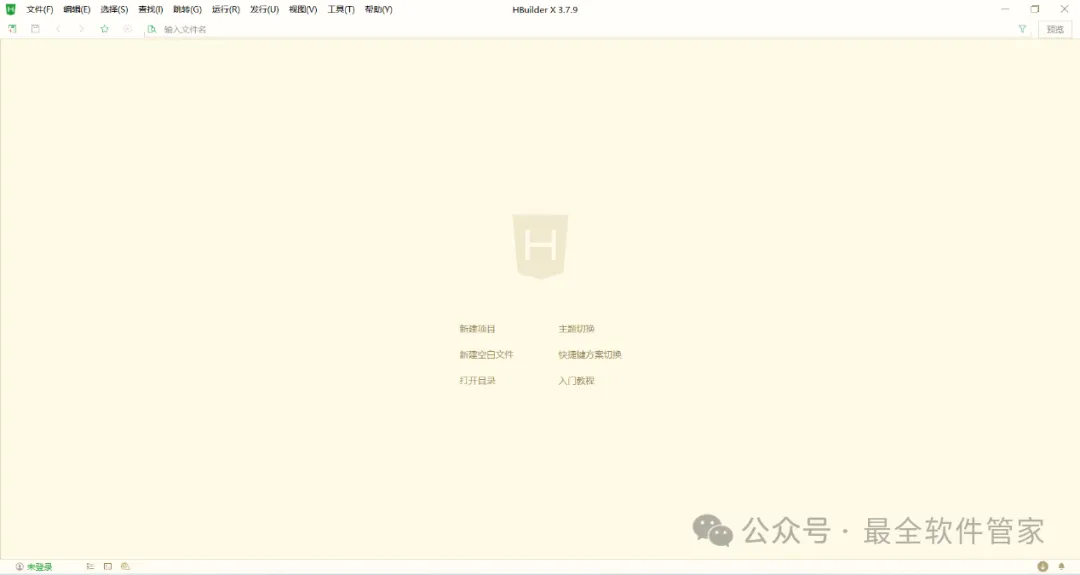
Task: Click the 主题切换 link
Action: 576,329
